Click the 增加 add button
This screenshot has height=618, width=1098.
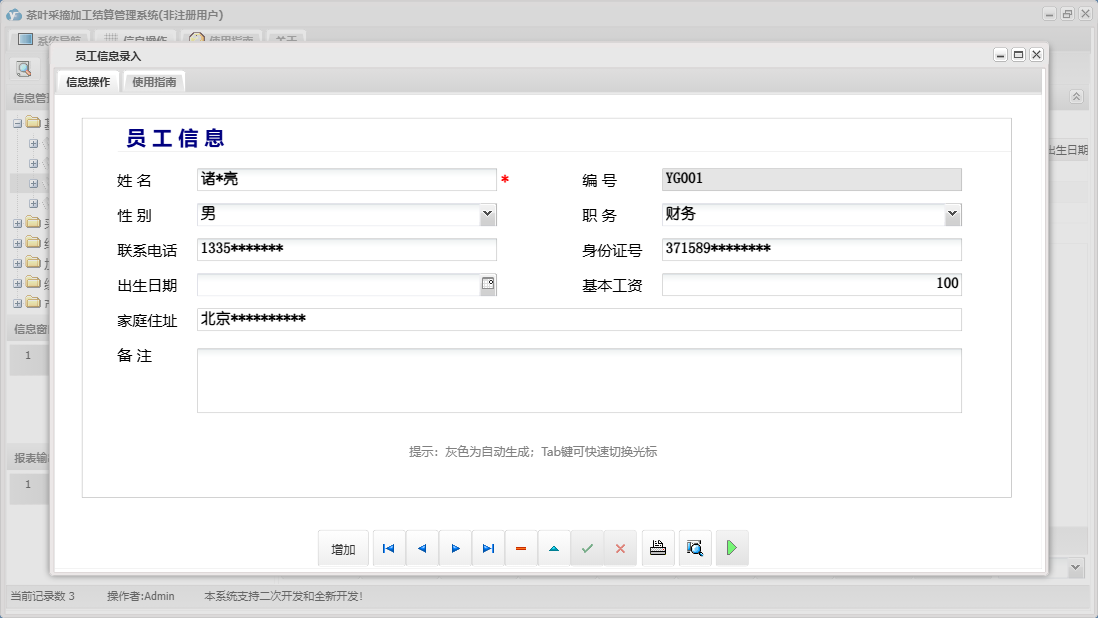(343, 548)
